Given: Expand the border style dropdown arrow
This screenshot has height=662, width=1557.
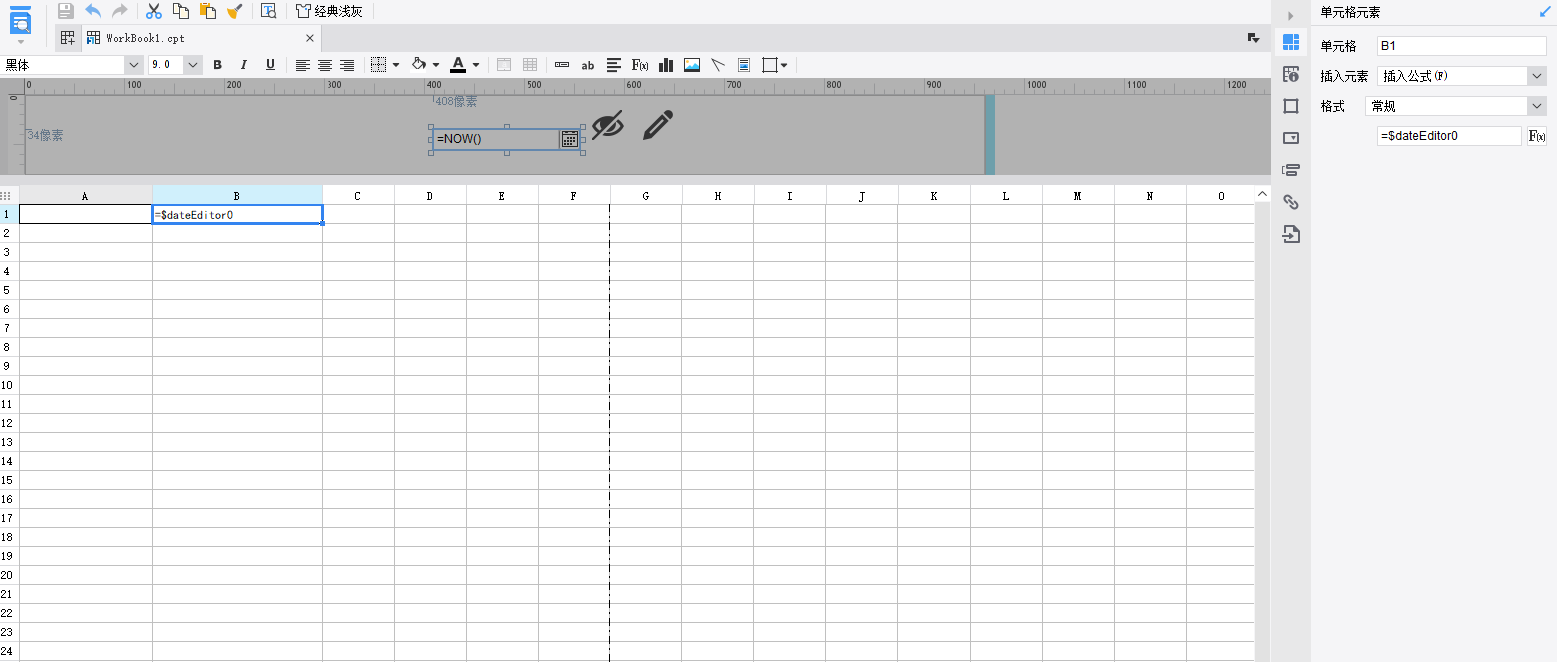Looking at the screenshot, I should pos(396,65).
